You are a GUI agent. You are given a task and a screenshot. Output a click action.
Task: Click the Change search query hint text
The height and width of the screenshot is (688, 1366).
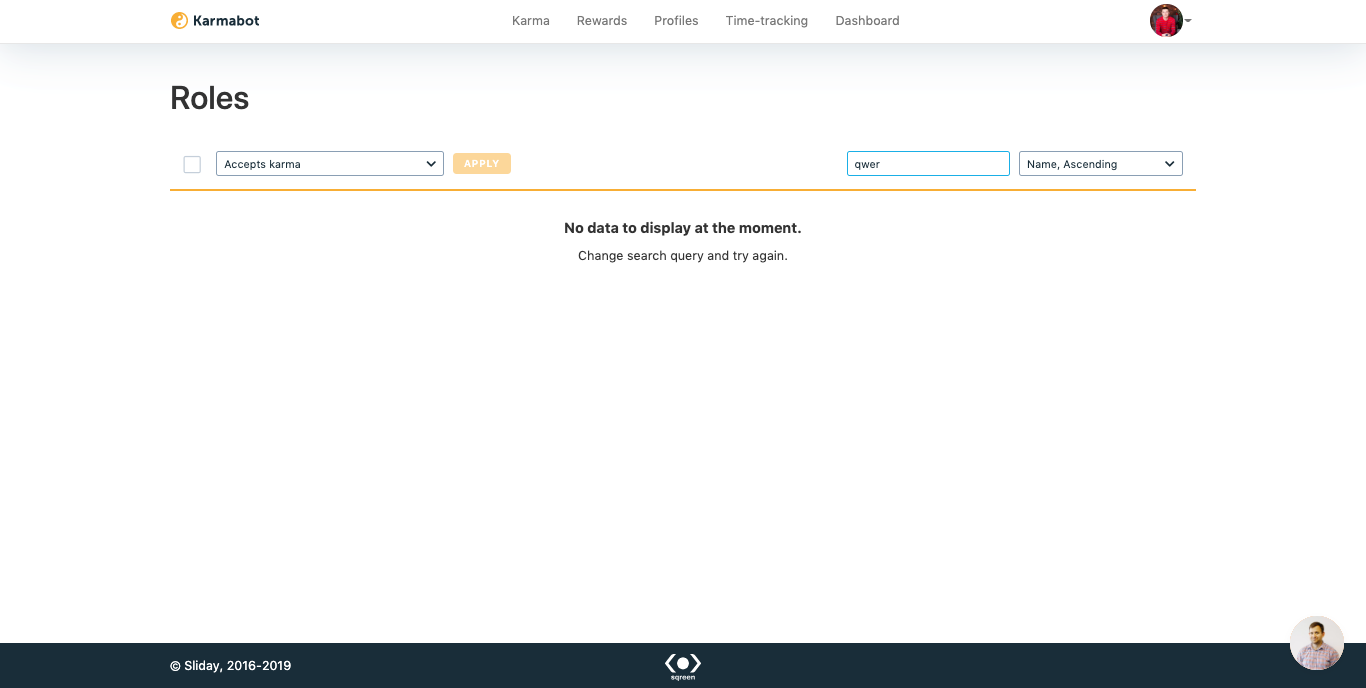pyautogui.click(x=683, y=256)
